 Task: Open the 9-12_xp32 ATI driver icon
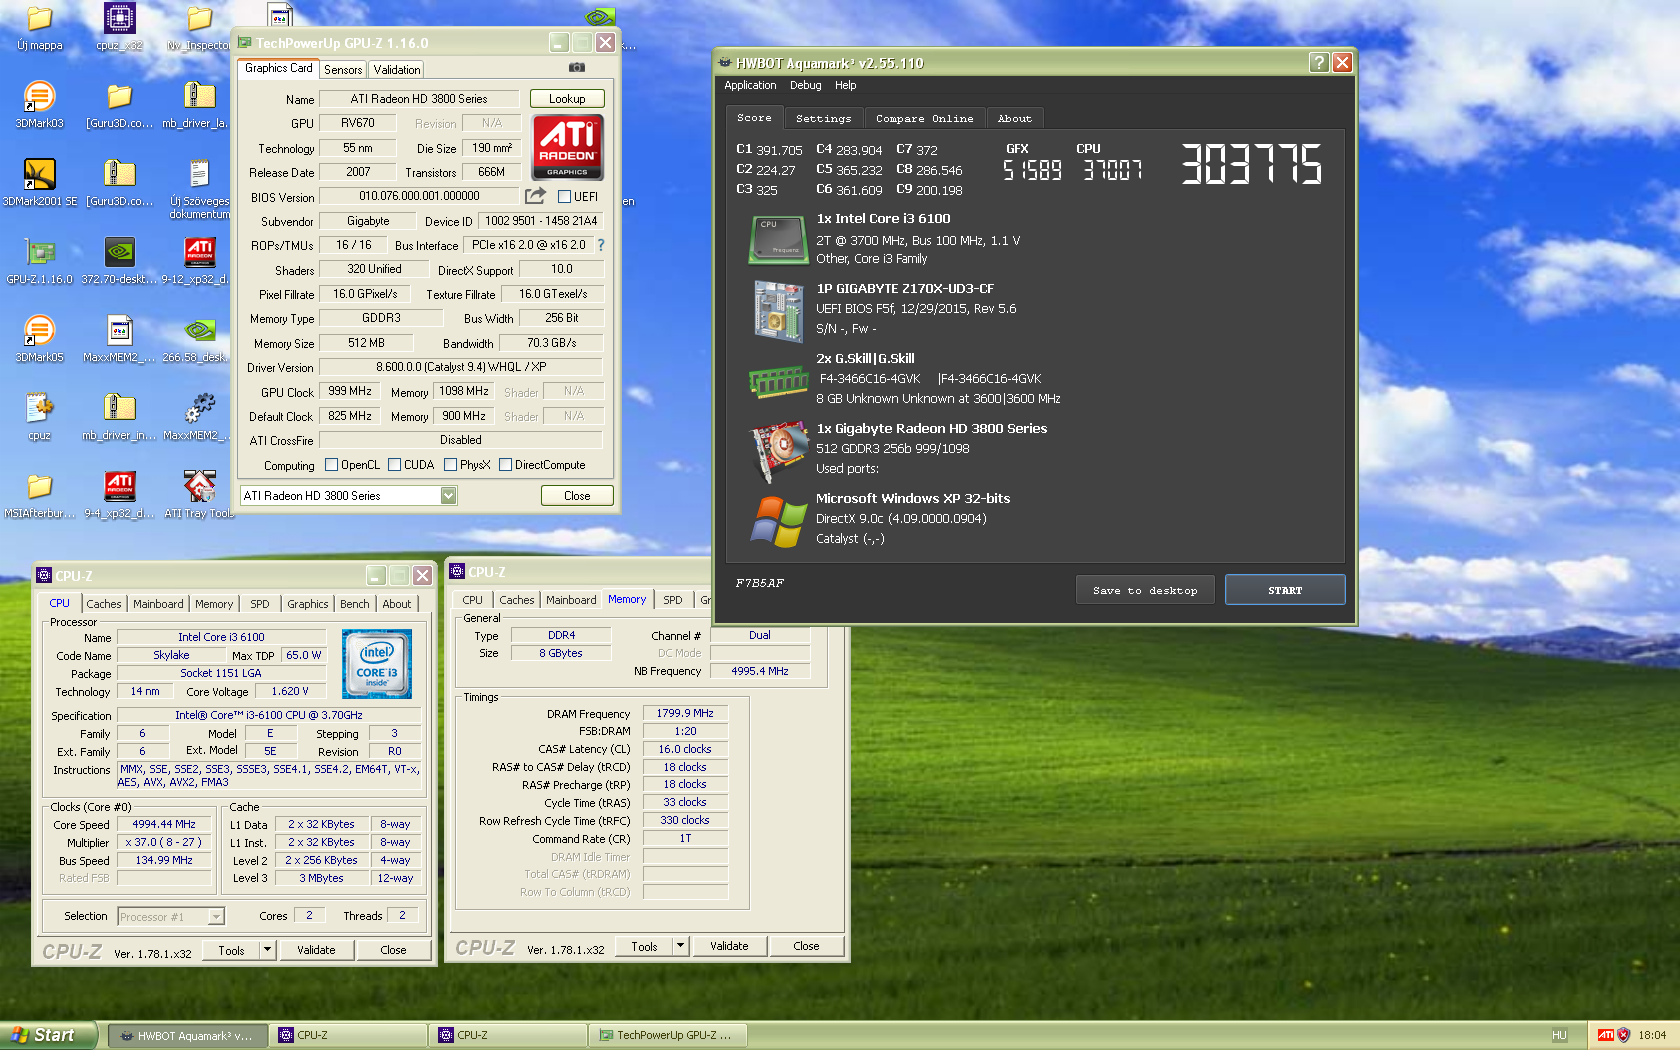pyautogui.click(x=199, y=261)
